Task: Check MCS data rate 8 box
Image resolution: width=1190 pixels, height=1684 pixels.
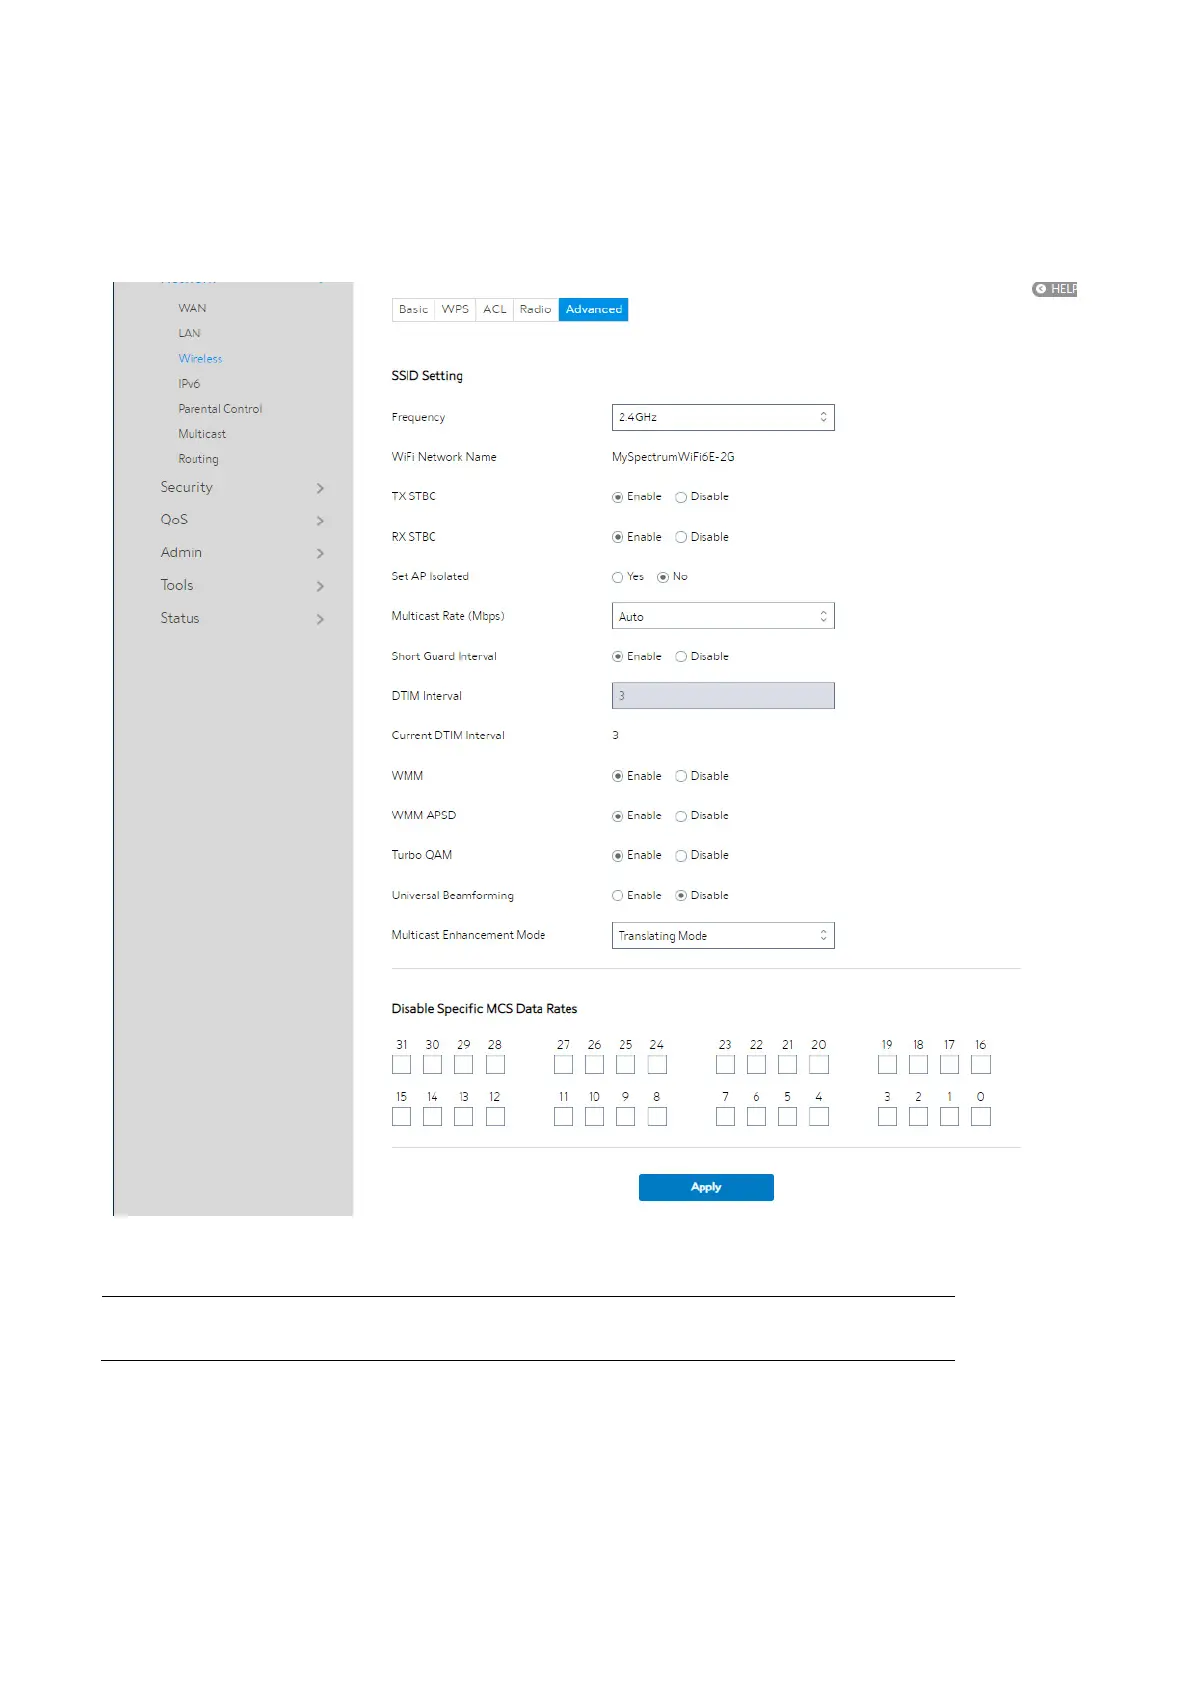Action: point(657,1117)
